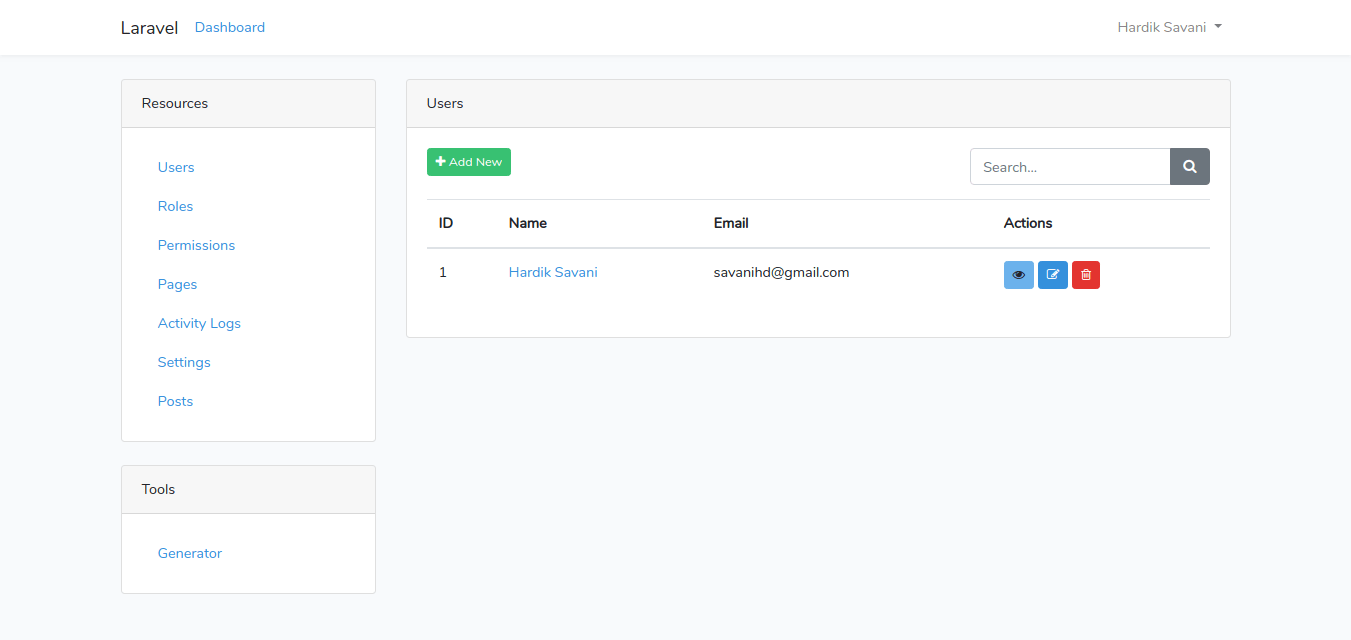The image size is (1351, 640).
Task: Open Settings in Resources panel
Action: [x=184, y=362]
